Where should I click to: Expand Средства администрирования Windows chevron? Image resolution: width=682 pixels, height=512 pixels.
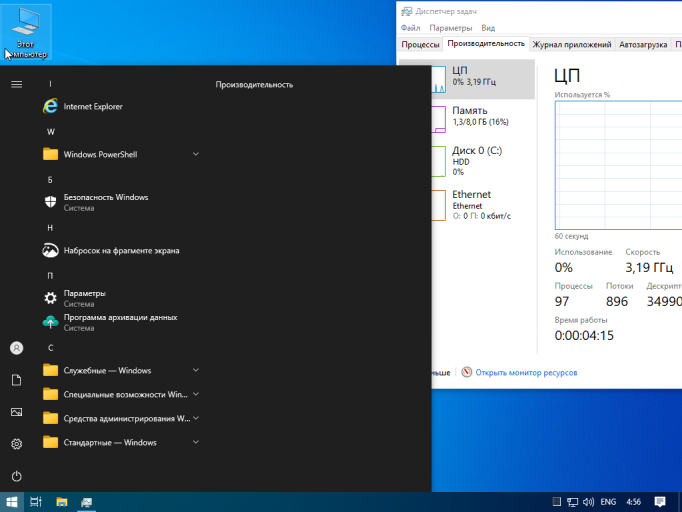196,418
